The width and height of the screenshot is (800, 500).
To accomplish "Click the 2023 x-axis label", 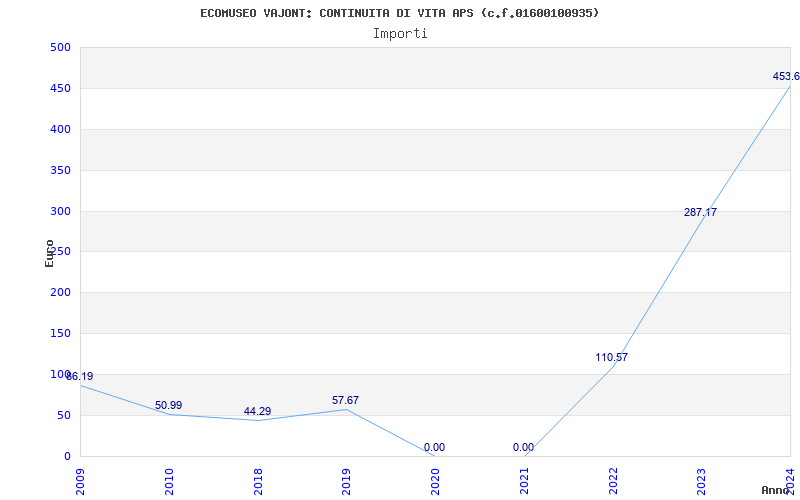I will [x=701, y=482].
